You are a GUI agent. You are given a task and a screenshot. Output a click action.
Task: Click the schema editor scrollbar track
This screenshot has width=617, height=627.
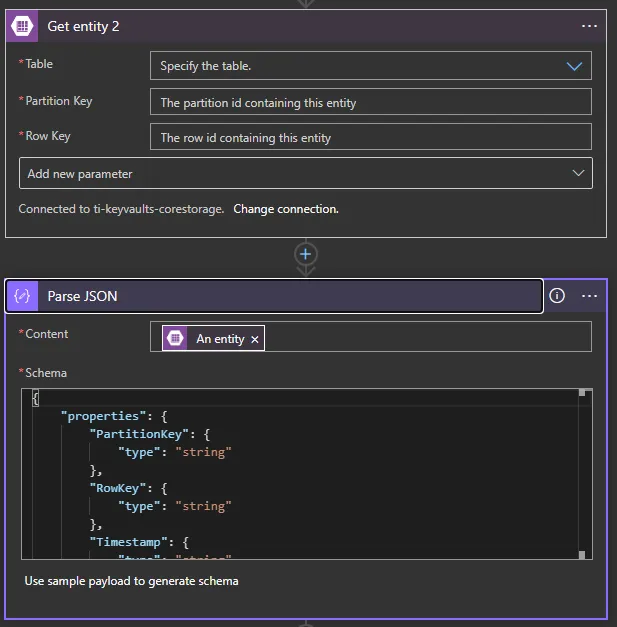pyautogui.click(x=582, y=473)
